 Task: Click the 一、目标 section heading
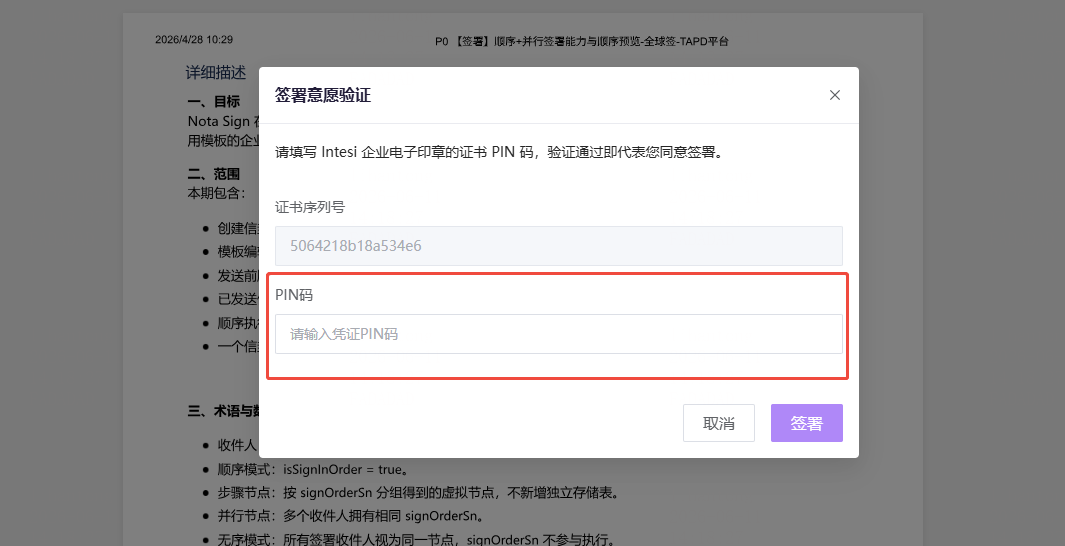pos(214,102)
